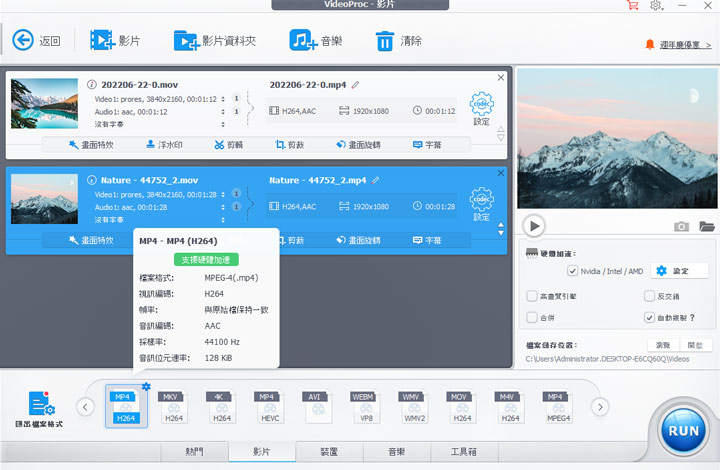Viewport: 720px width, 470px height.
Task: Add music using the 音樂 icon
Action: [303, 40]
